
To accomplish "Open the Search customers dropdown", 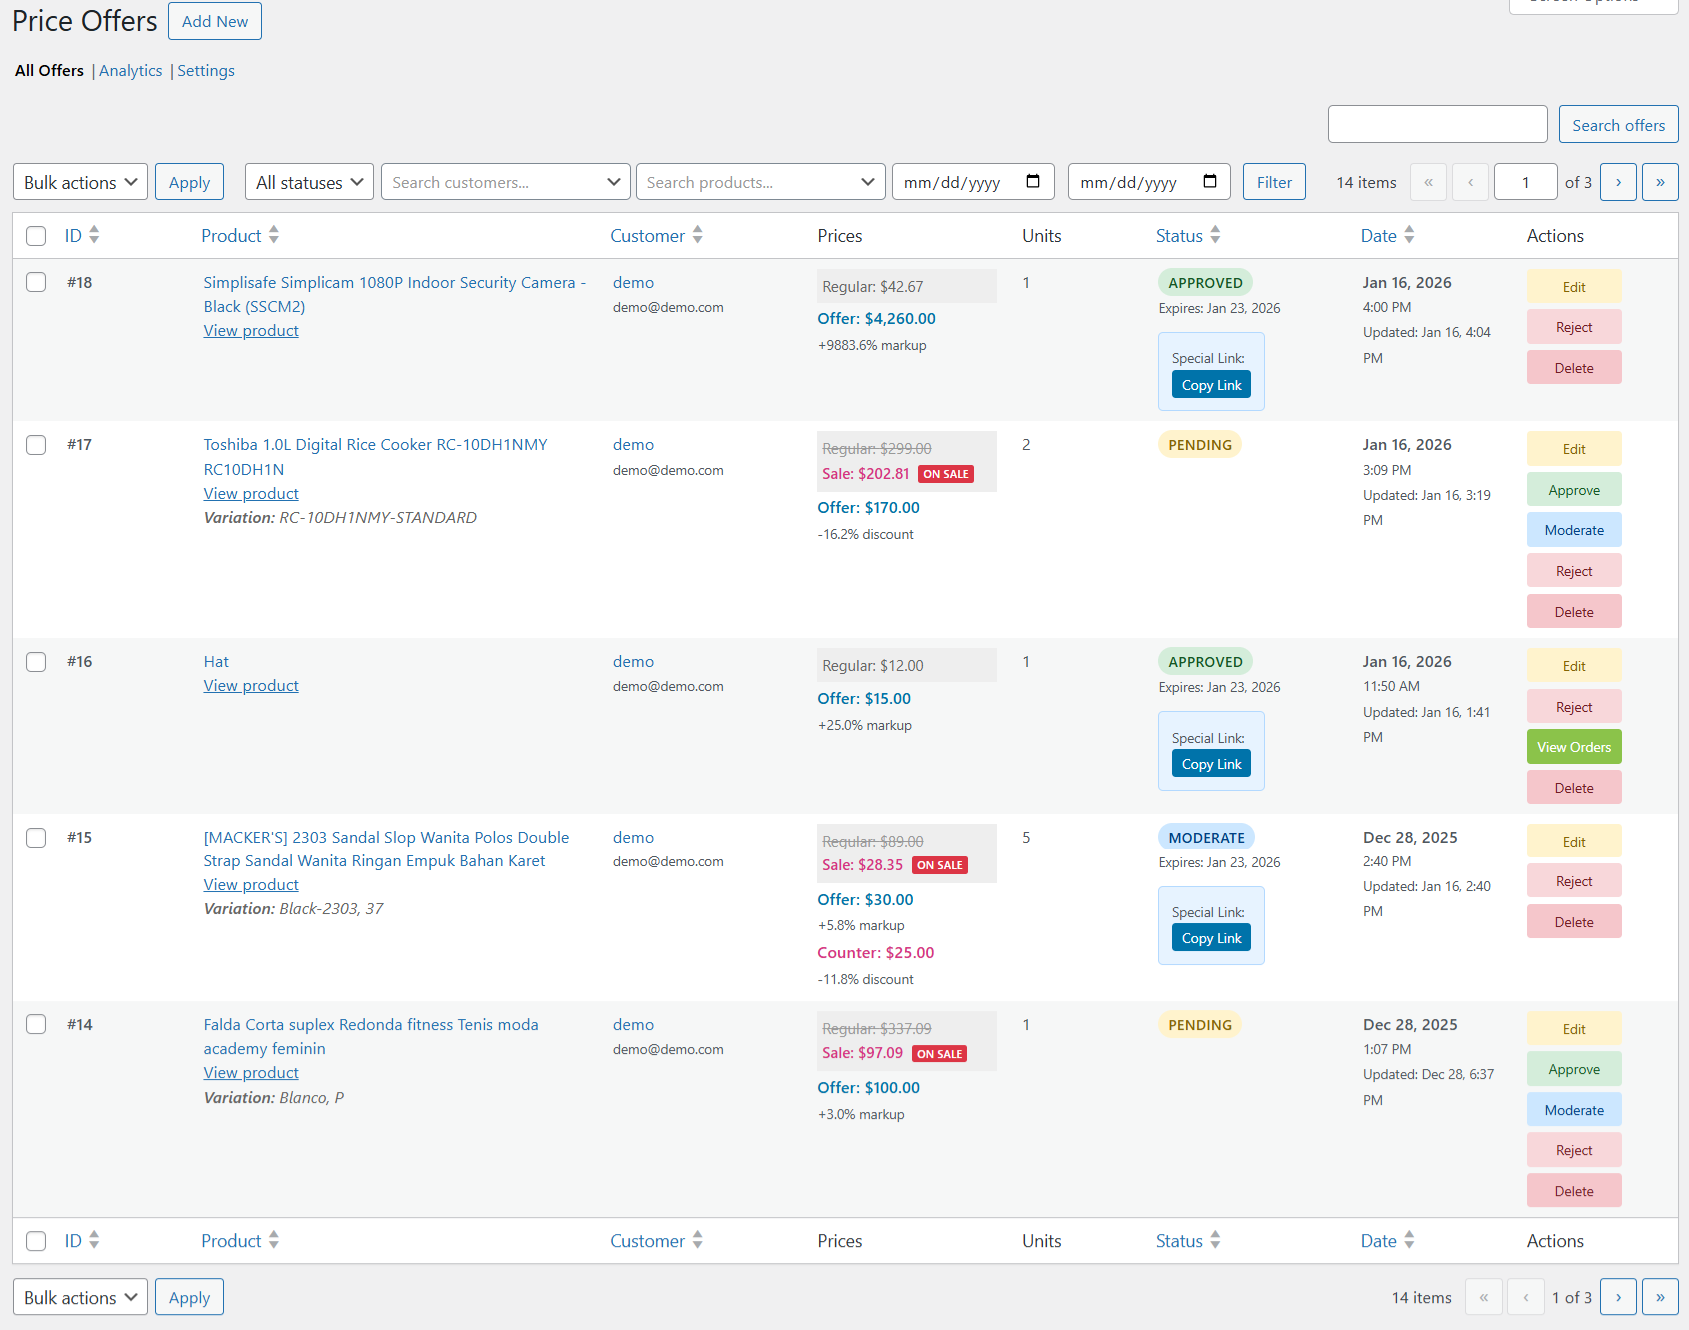I will (505, 182).
